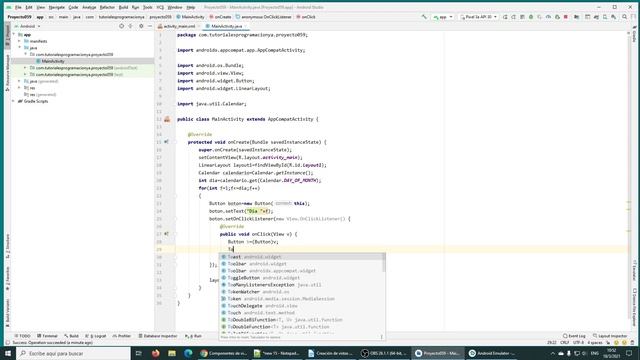Viewport: 640px width, 360px height.
Task: Open the Refactor menu
Action: coord(107,7)
